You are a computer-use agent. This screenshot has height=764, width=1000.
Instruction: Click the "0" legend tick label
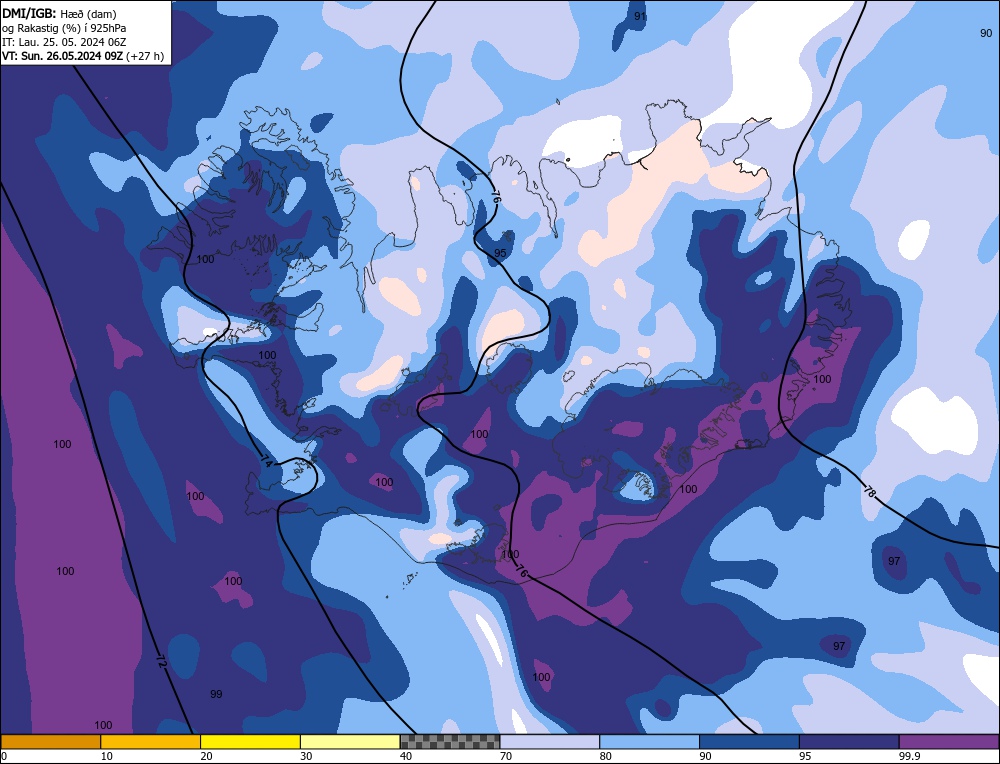4,756
